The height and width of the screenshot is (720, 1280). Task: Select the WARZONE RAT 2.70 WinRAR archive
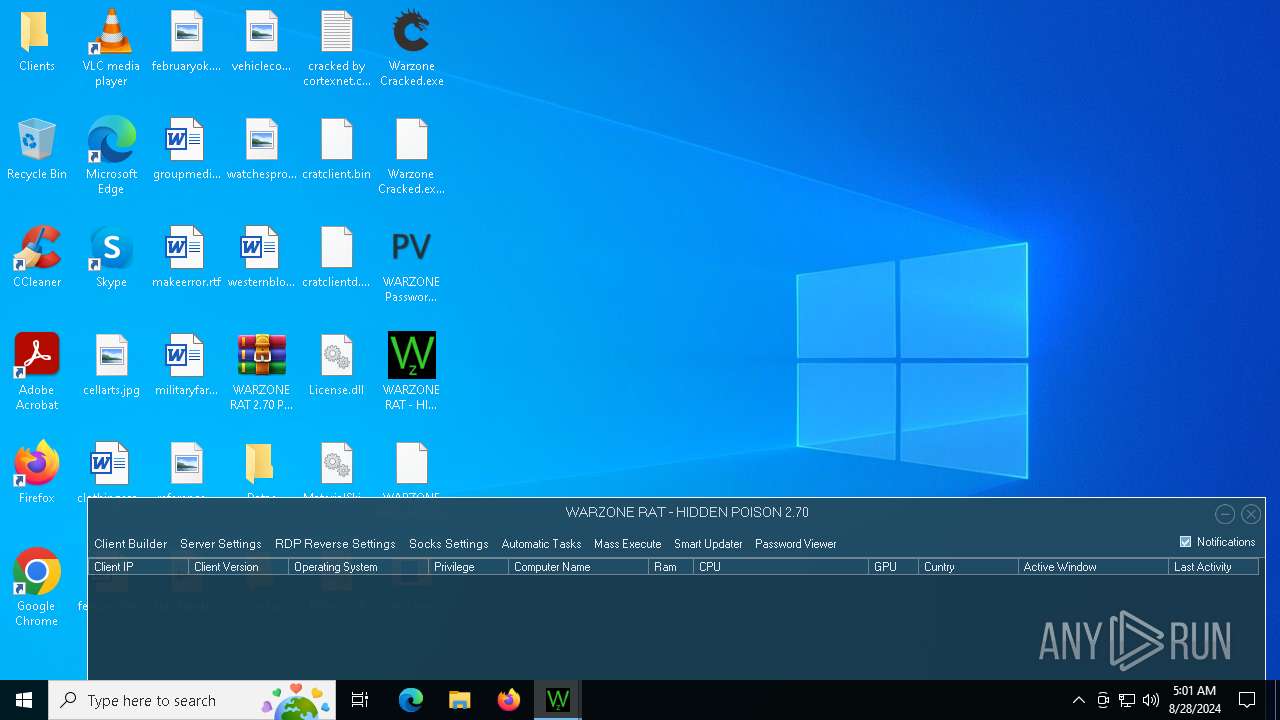point(261,372)
